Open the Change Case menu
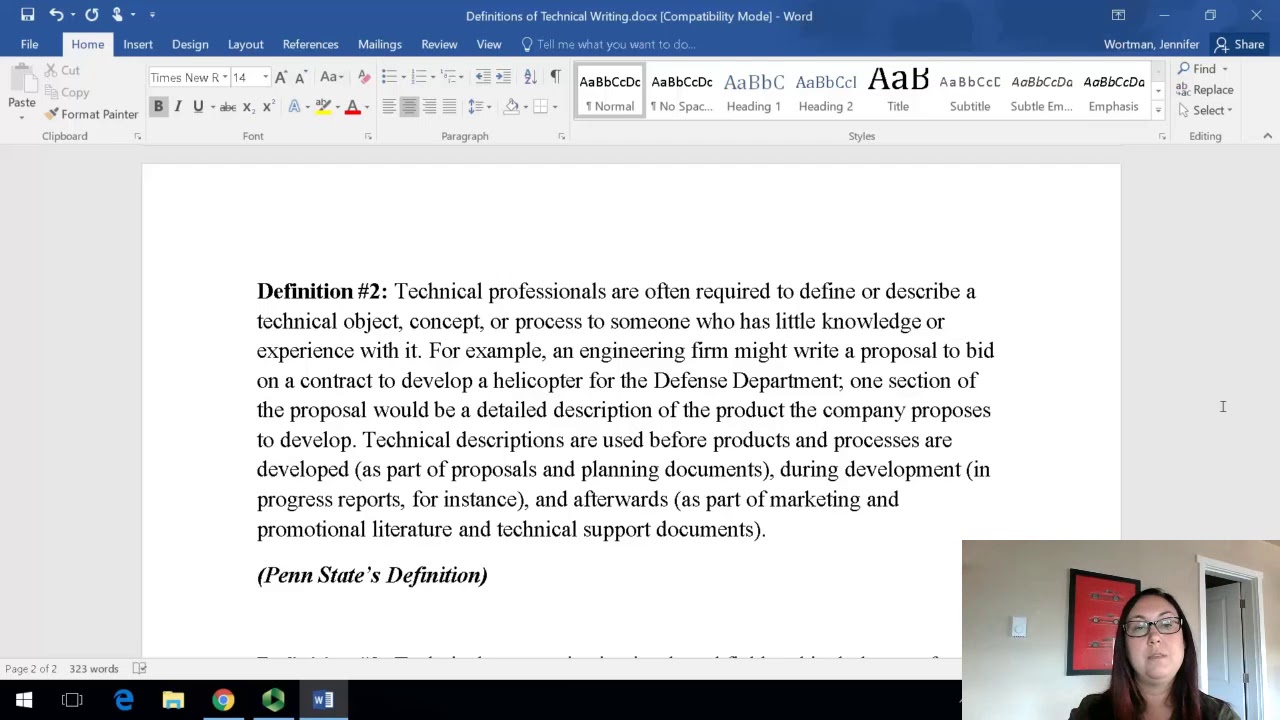 [x=331, y=77]
